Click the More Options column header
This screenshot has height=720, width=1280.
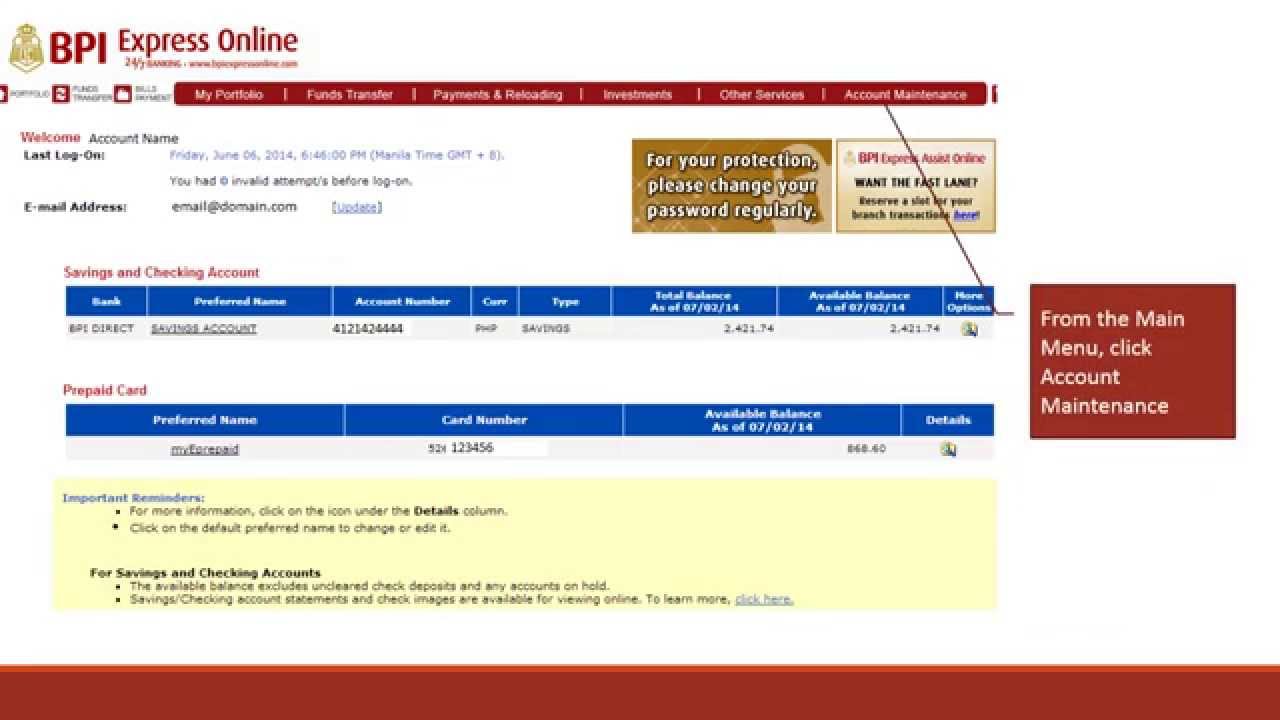[969, 301]
